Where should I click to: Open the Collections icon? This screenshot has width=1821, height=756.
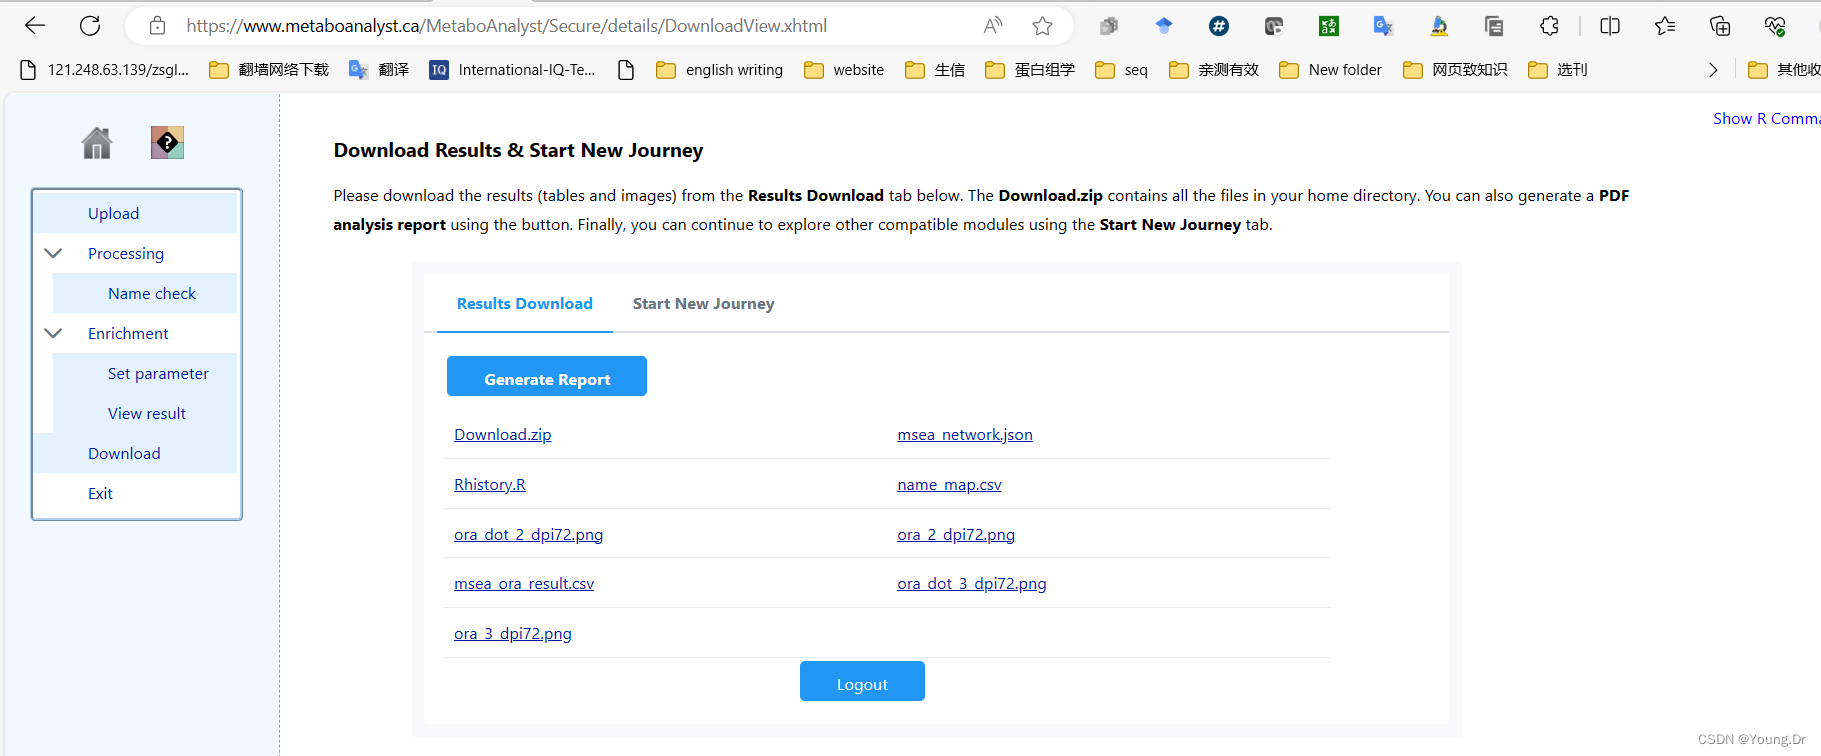[1720, 26]
